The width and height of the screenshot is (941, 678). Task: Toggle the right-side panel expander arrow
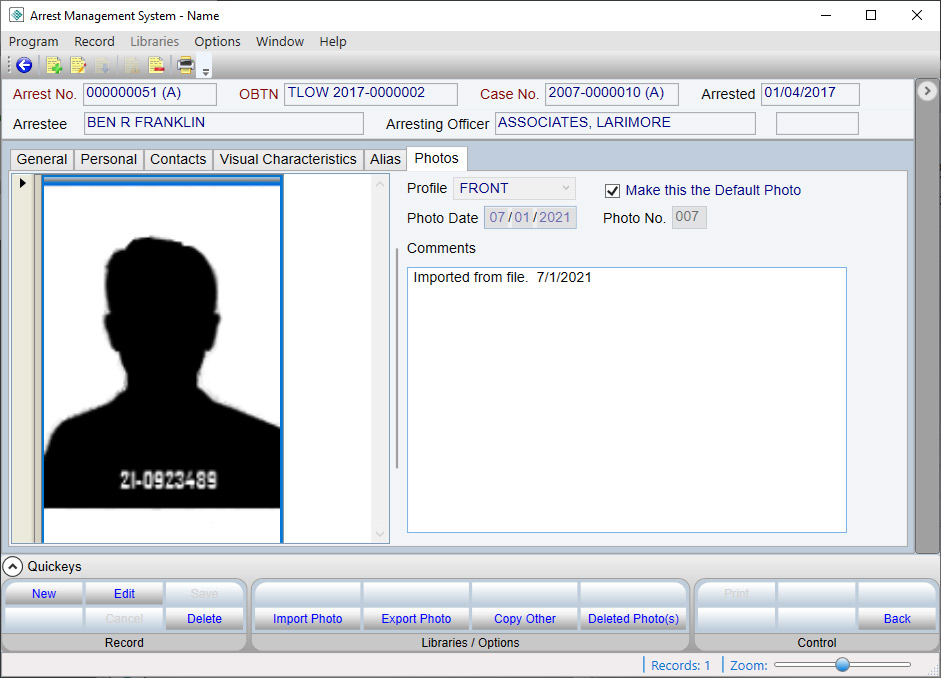[x=927, y=90]
